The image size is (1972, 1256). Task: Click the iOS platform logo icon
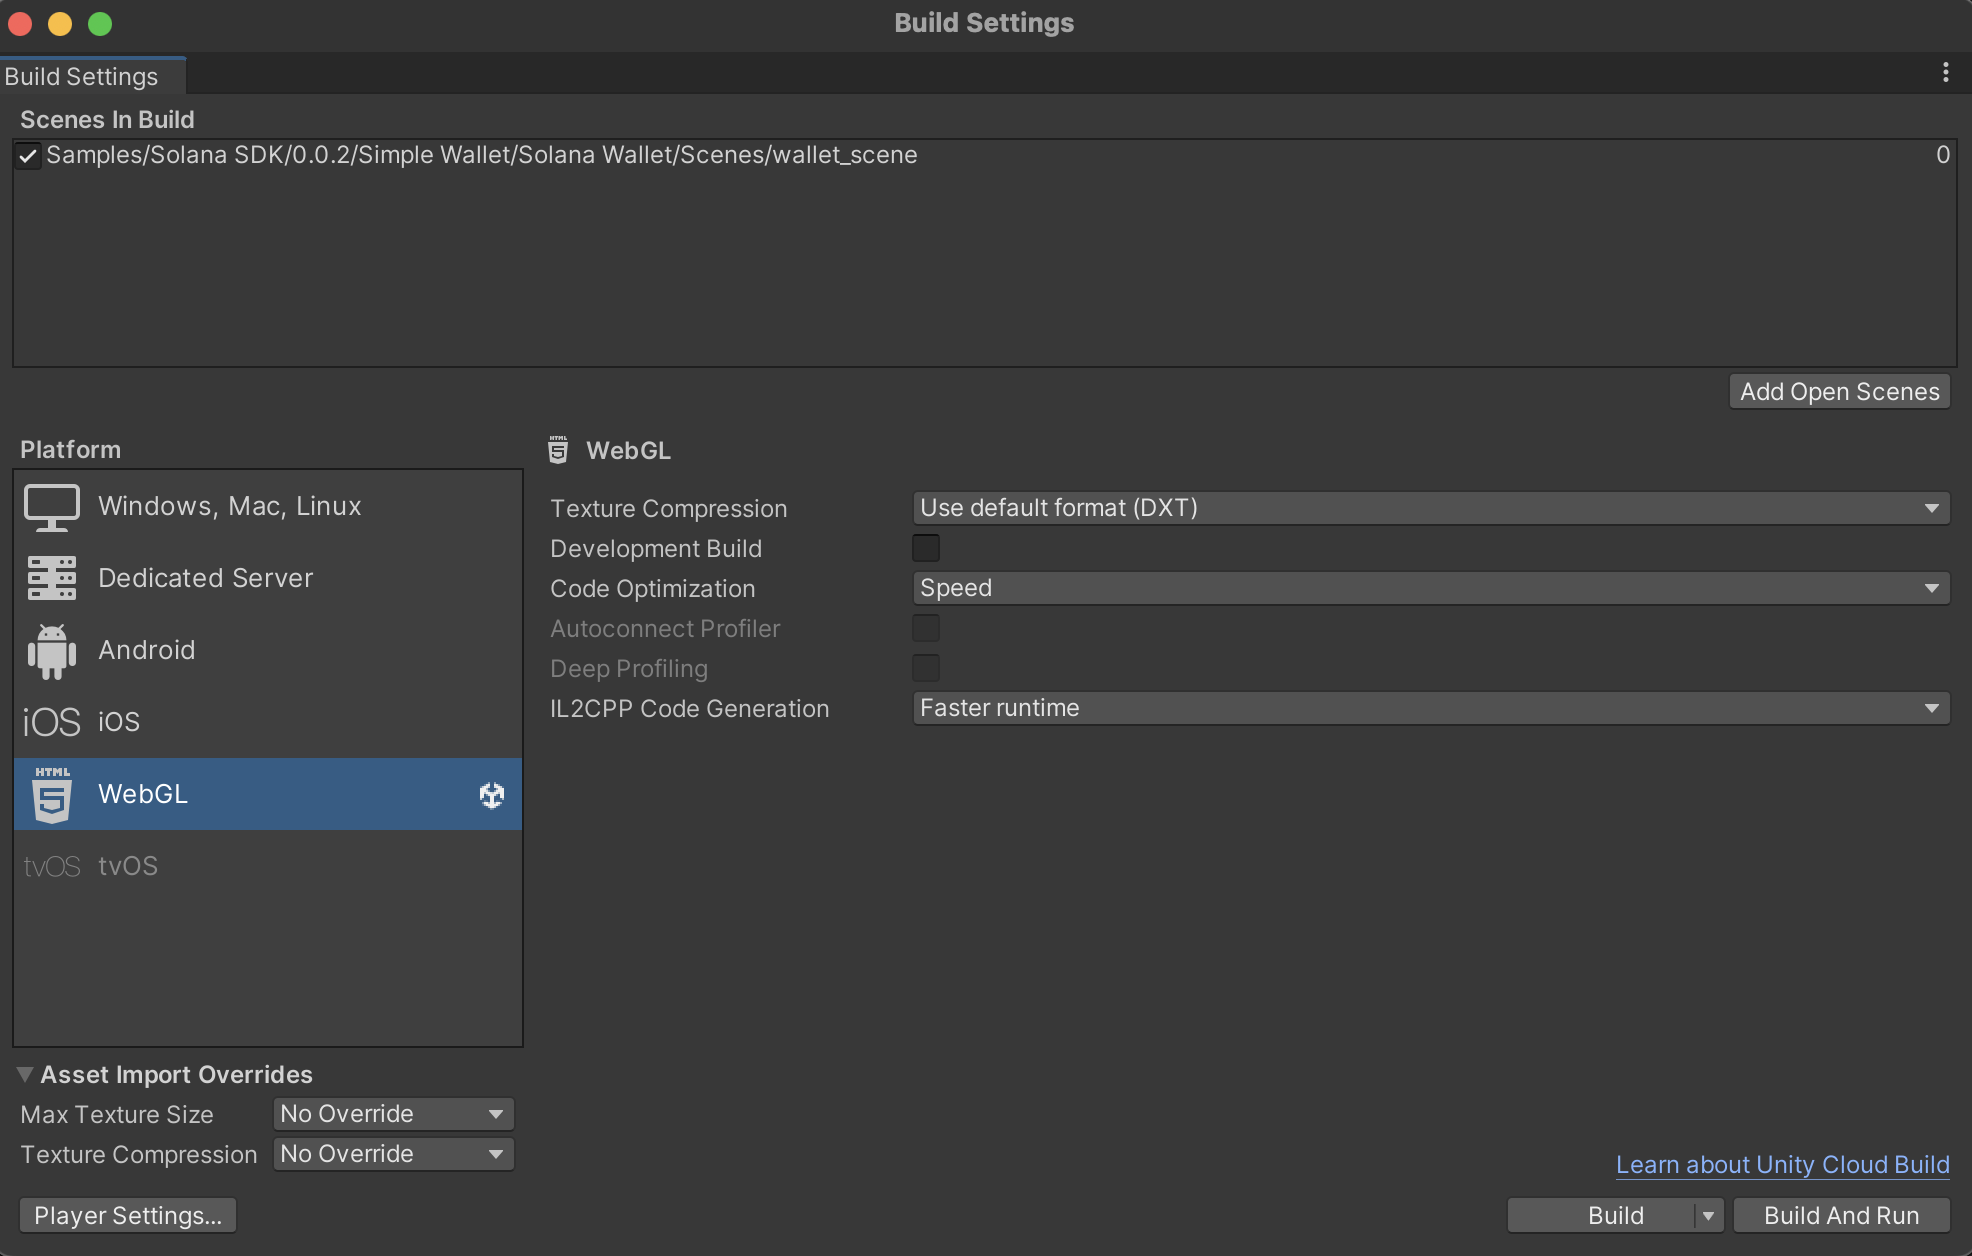pos(51,722)
